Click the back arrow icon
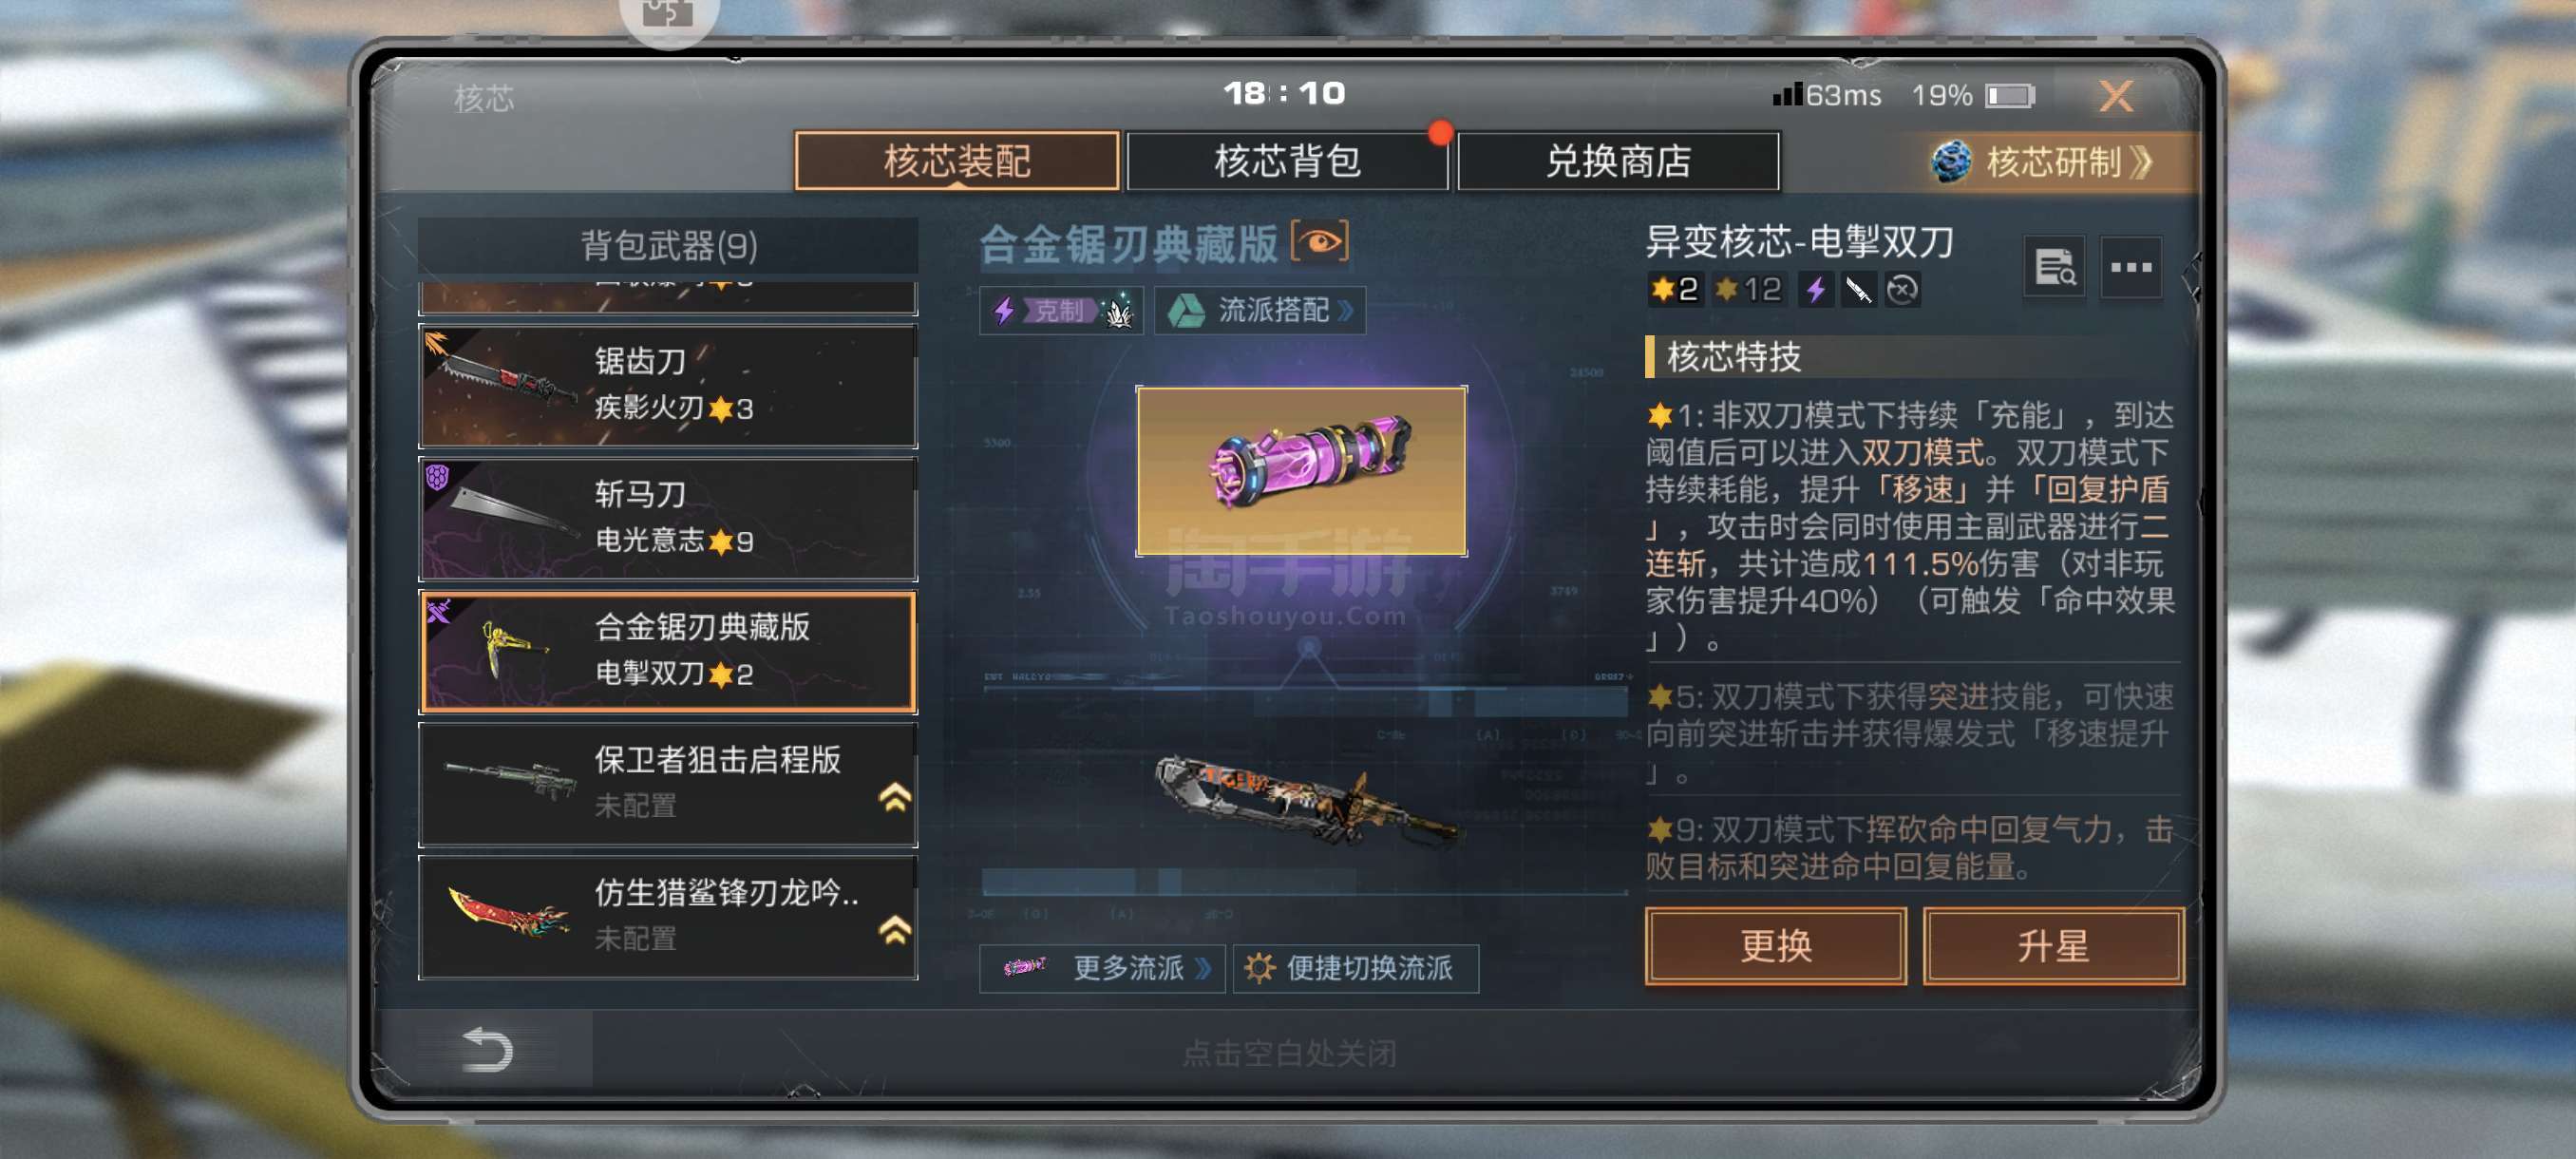The image size is (2576, 1159). click(x=487, y=1049)
